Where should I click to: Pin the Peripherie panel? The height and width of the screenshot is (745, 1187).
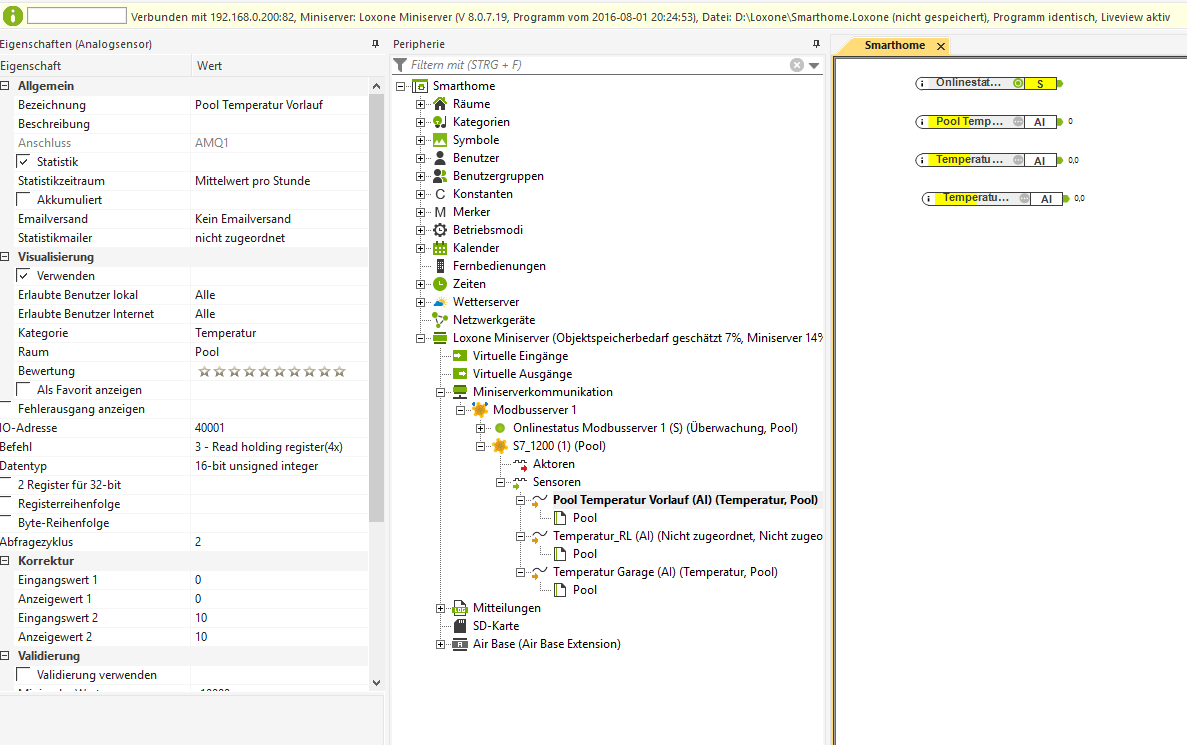click(x=816, y=44)
